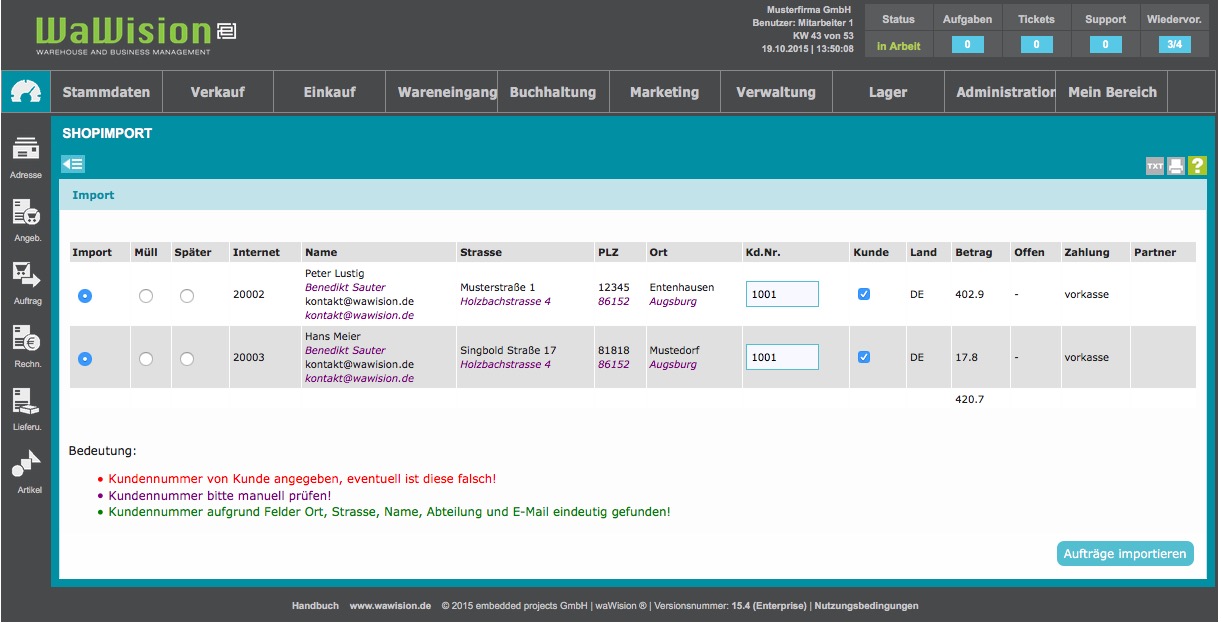Open the Rechnung sidebar icon
This screenshot has height=623, width=1221.
coord(25,340)
